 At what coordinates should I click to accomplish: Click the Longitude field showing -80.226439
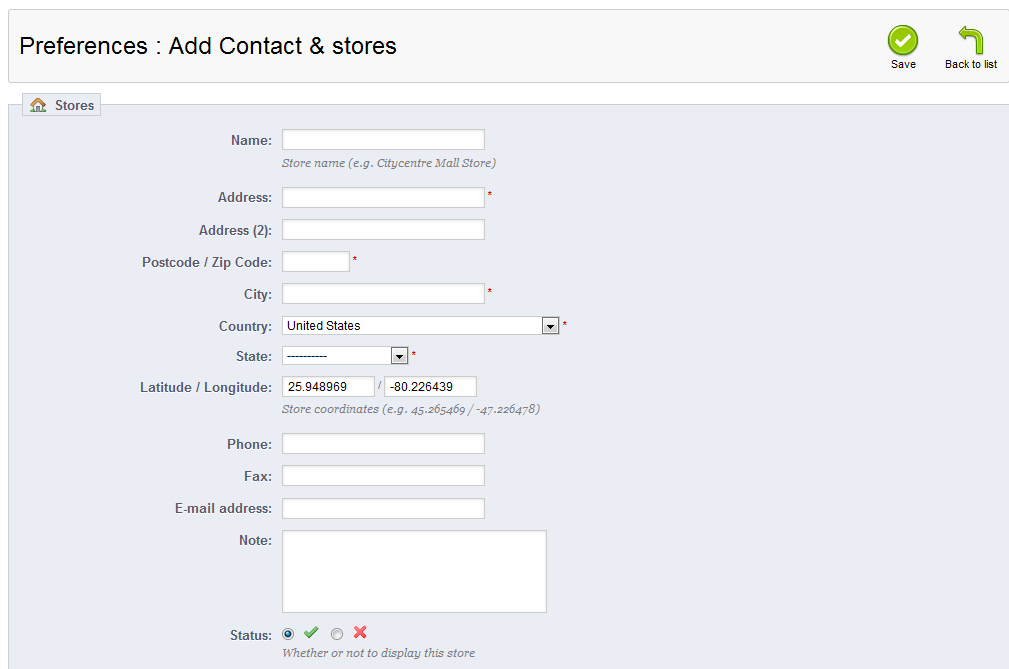pos(430,387)
